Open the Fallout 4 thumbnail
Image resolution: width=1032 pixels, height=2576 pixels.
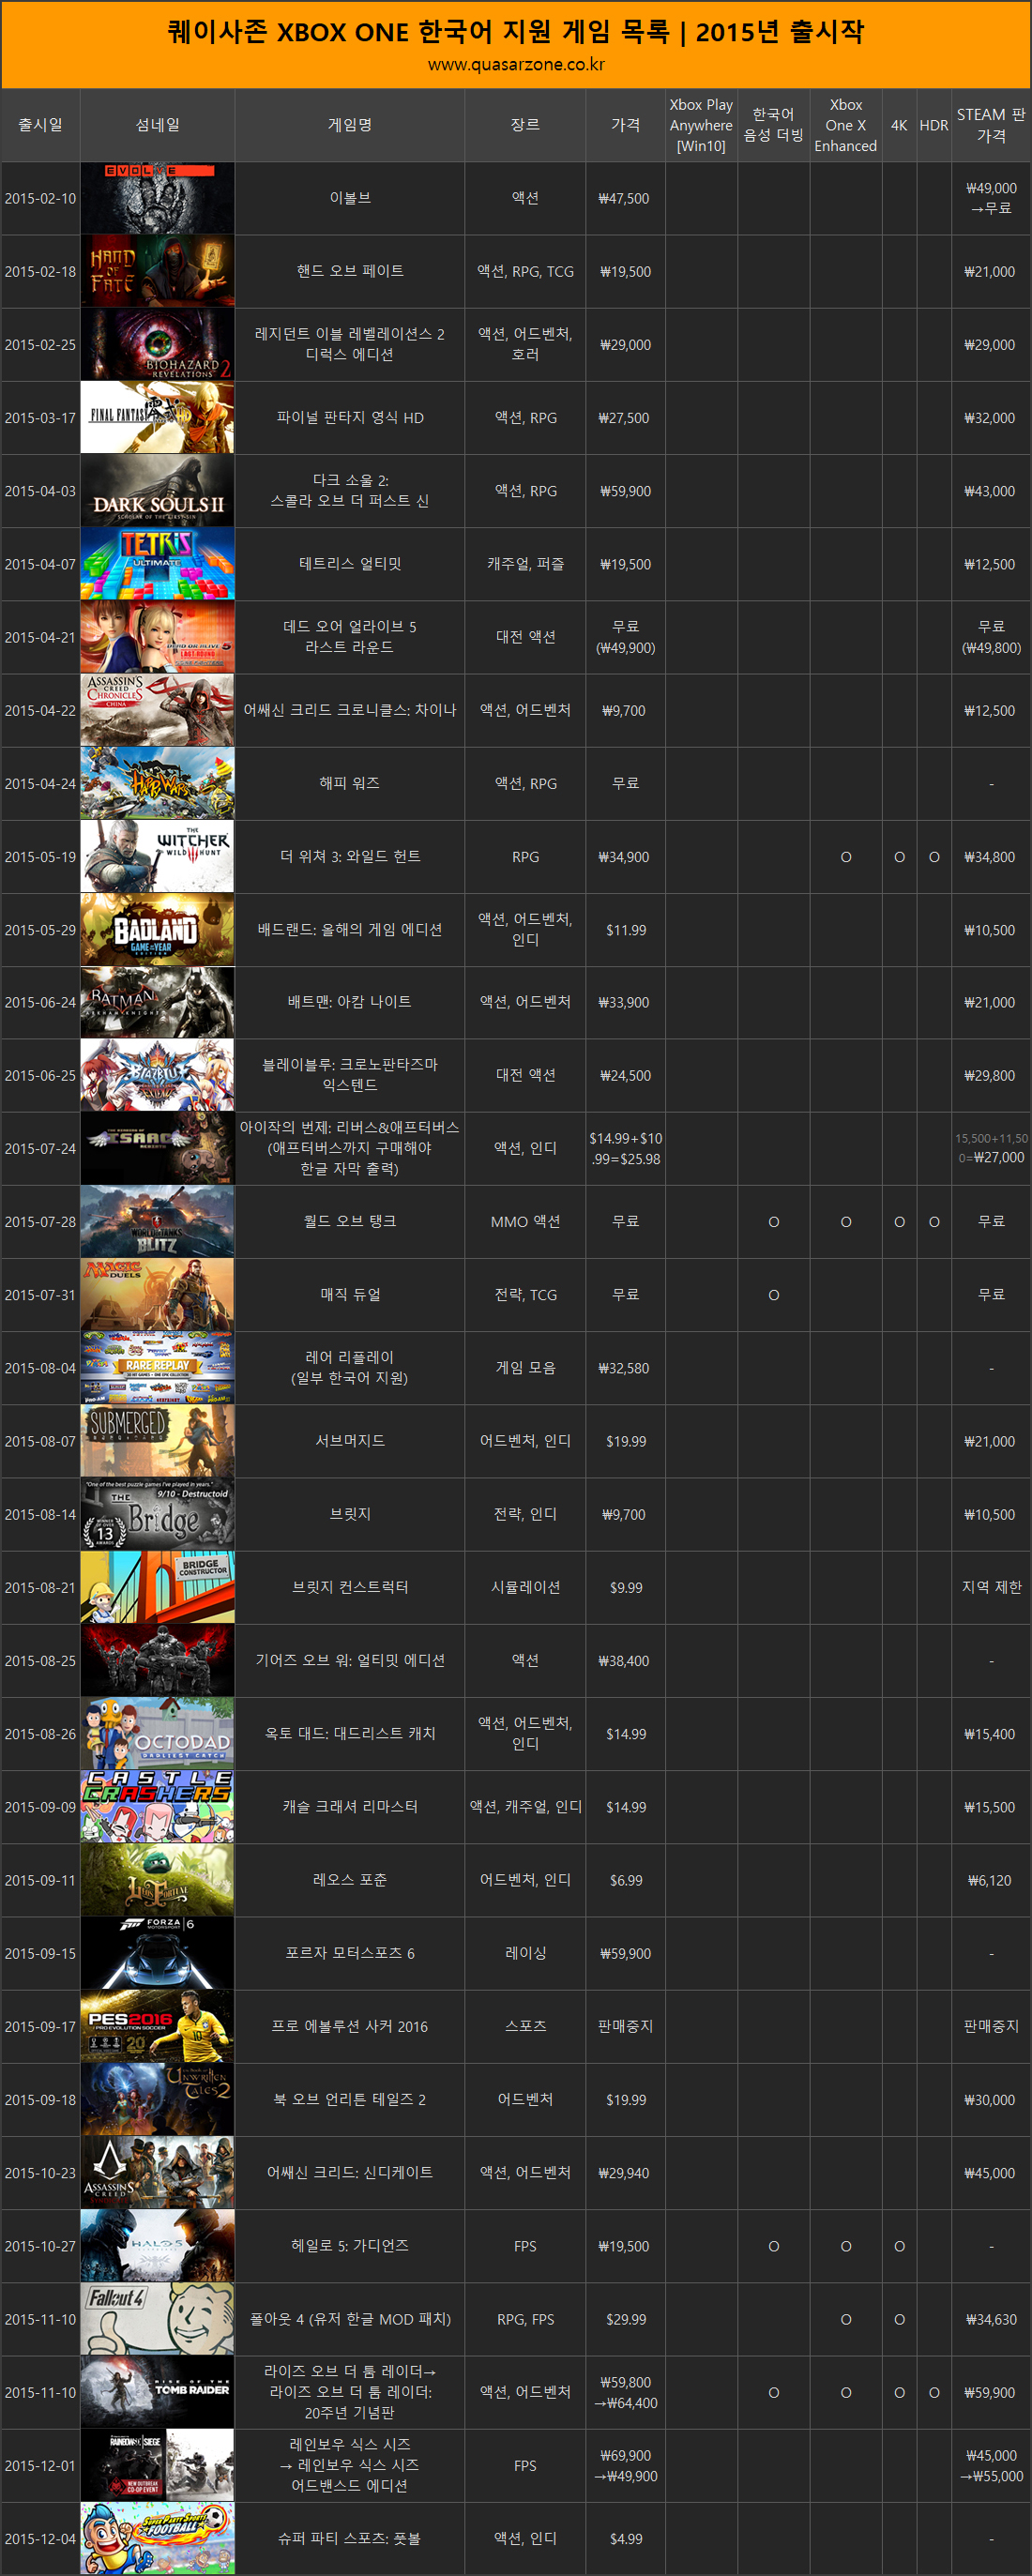tap(158, 2318)
